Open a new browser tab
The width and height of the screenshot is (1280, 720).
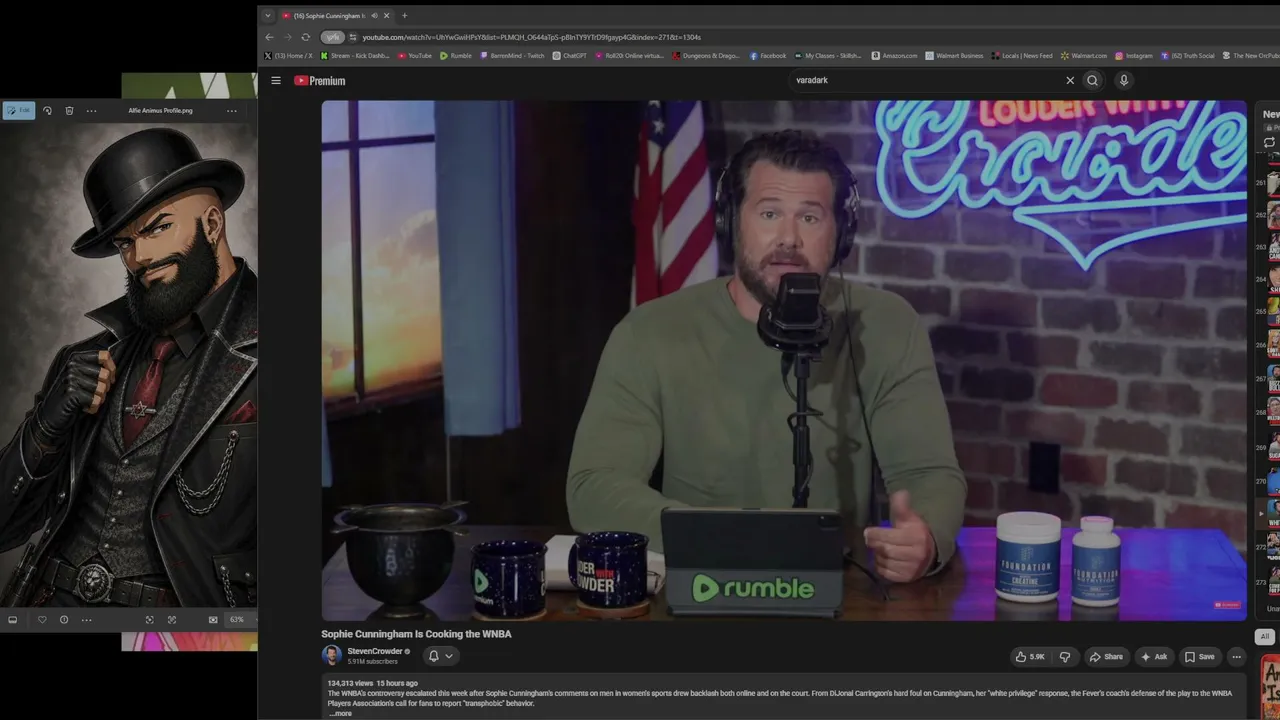click(404, 16)
